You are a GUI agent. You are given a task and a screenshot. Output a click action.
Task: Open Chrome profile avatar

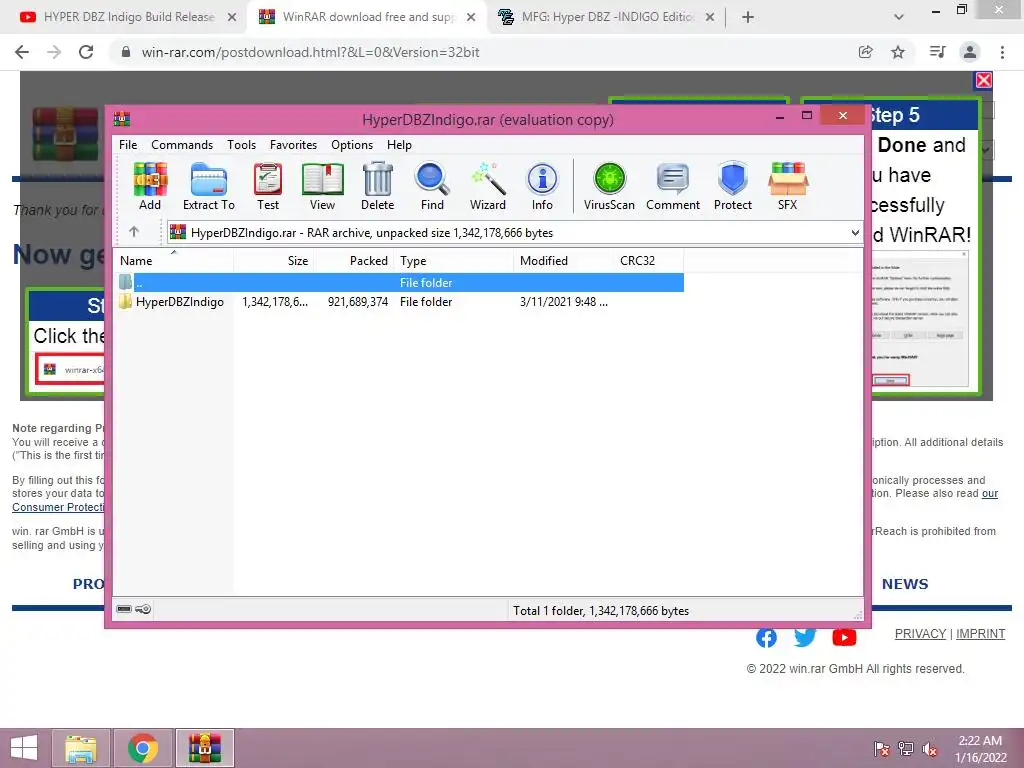[x=970, y=52]
